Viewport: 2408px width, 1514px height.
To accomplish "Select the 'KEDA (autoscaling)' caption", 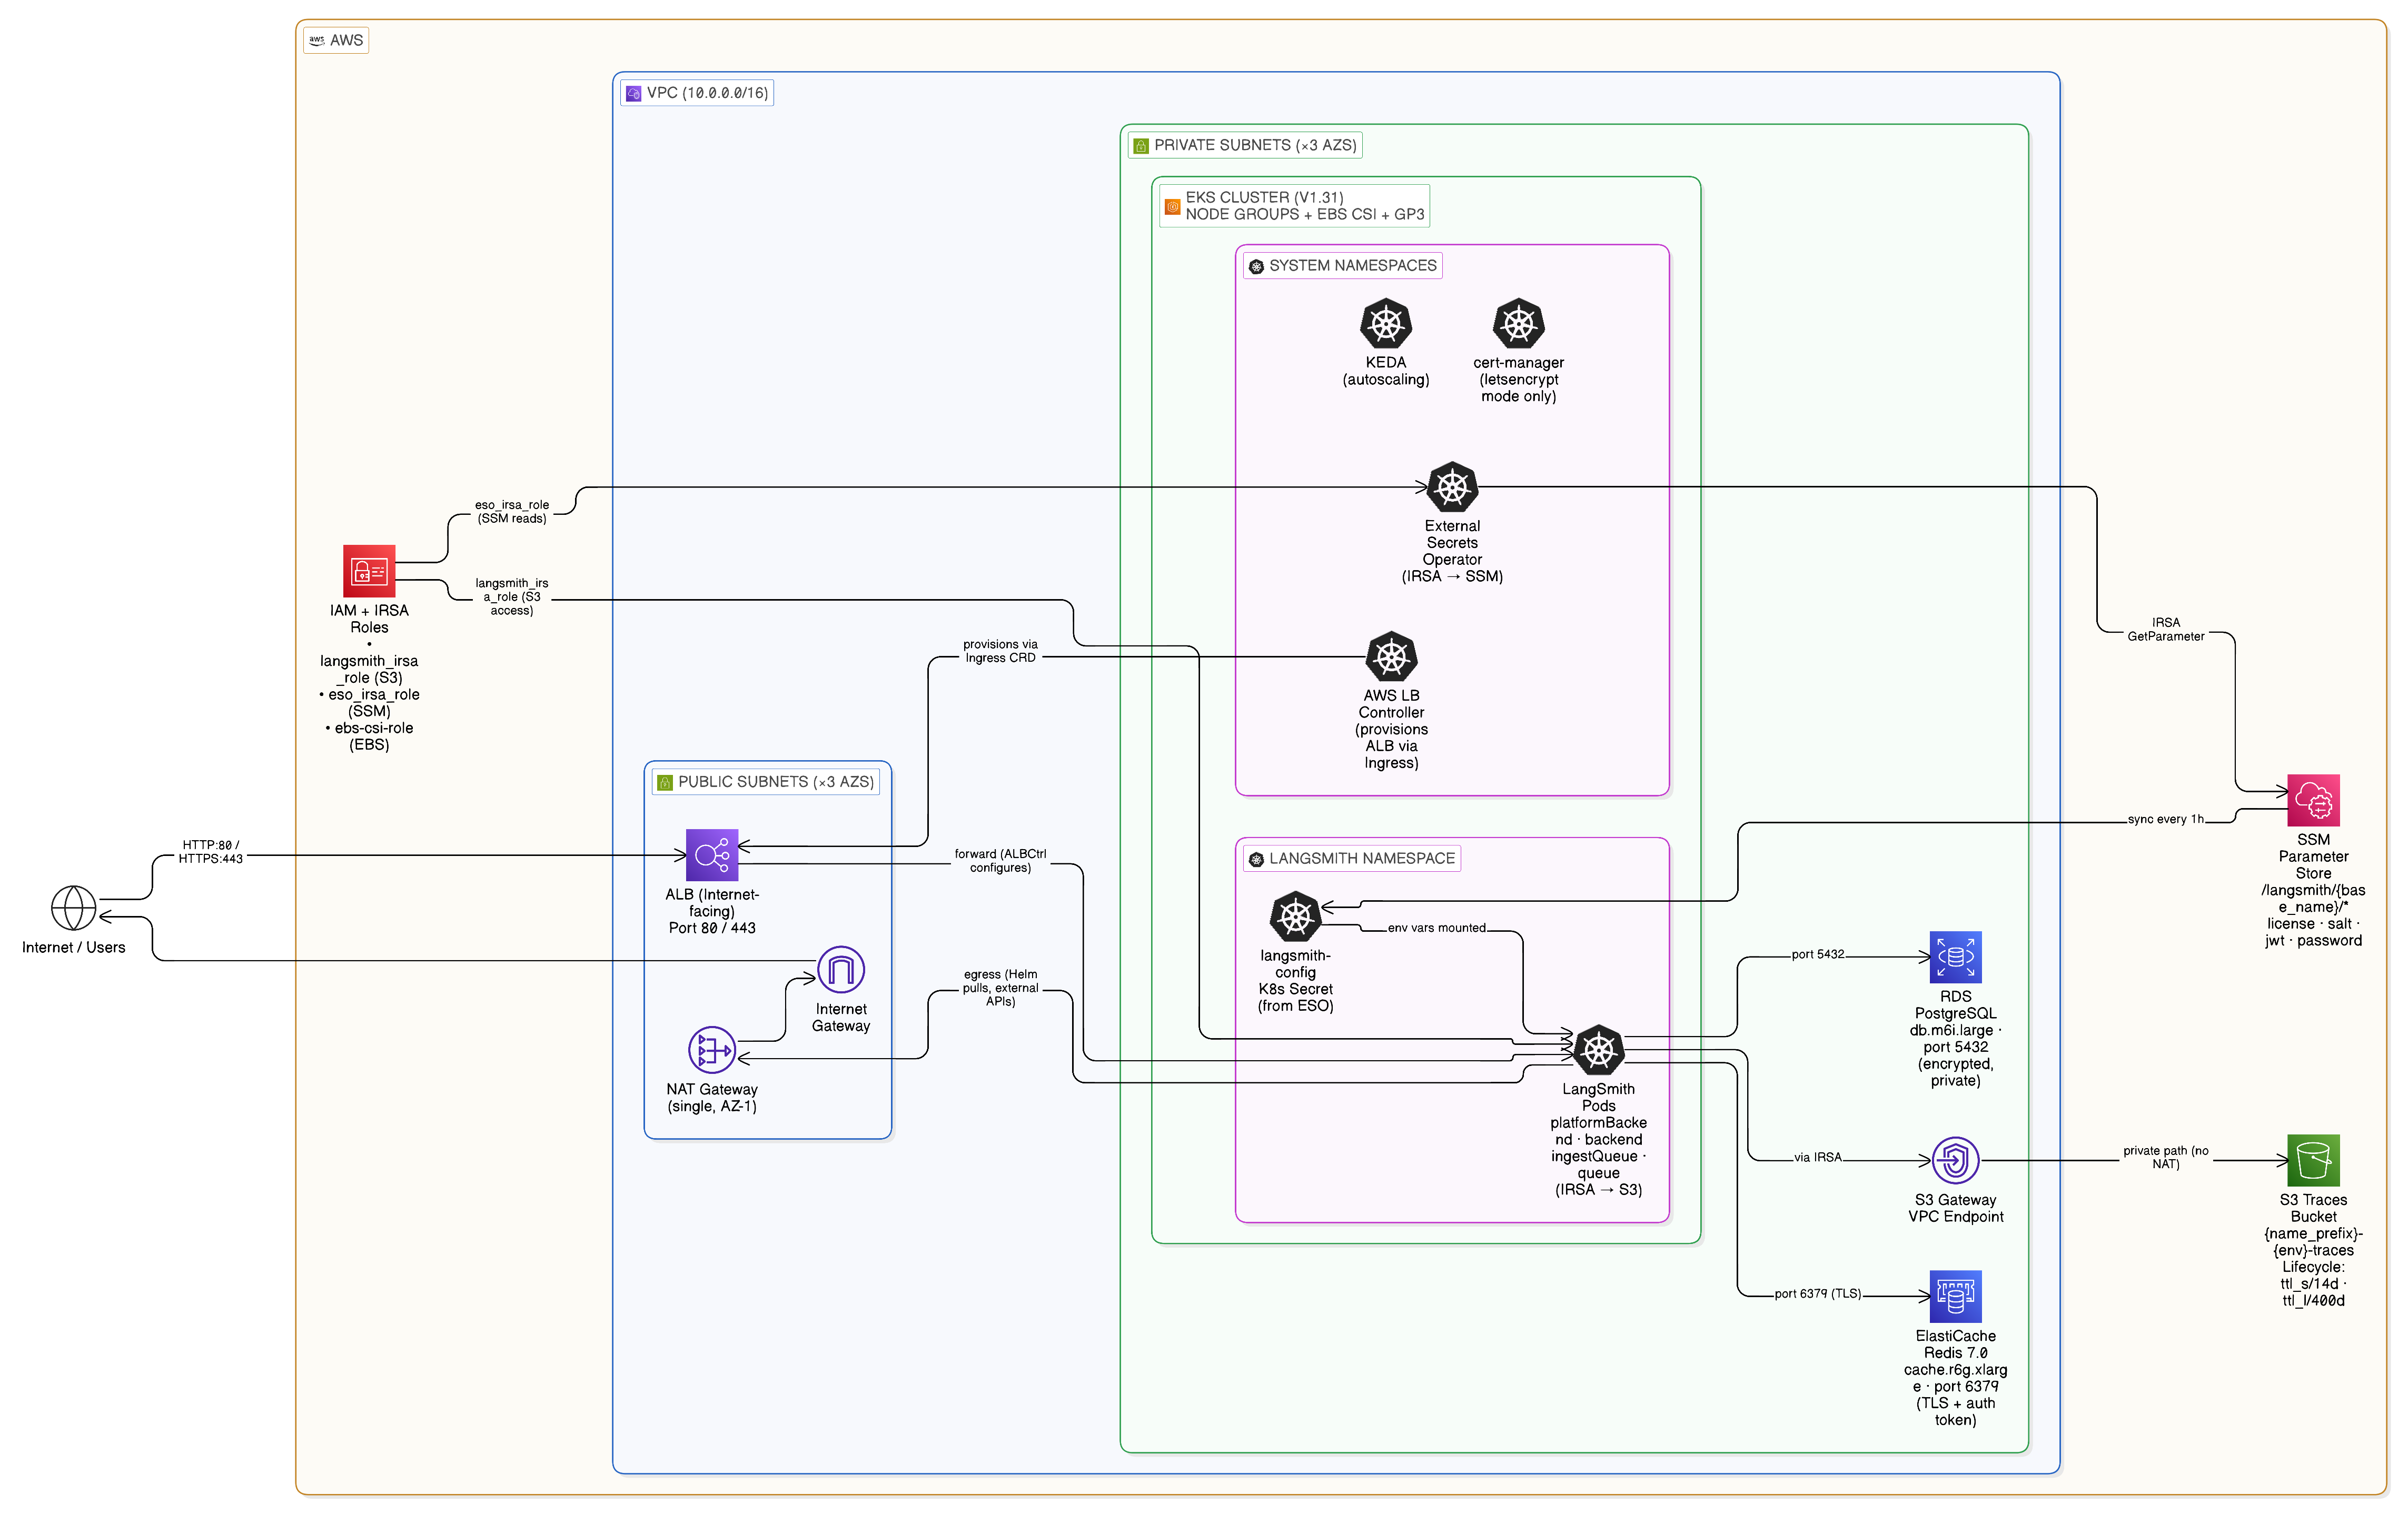I will 1386,371.
